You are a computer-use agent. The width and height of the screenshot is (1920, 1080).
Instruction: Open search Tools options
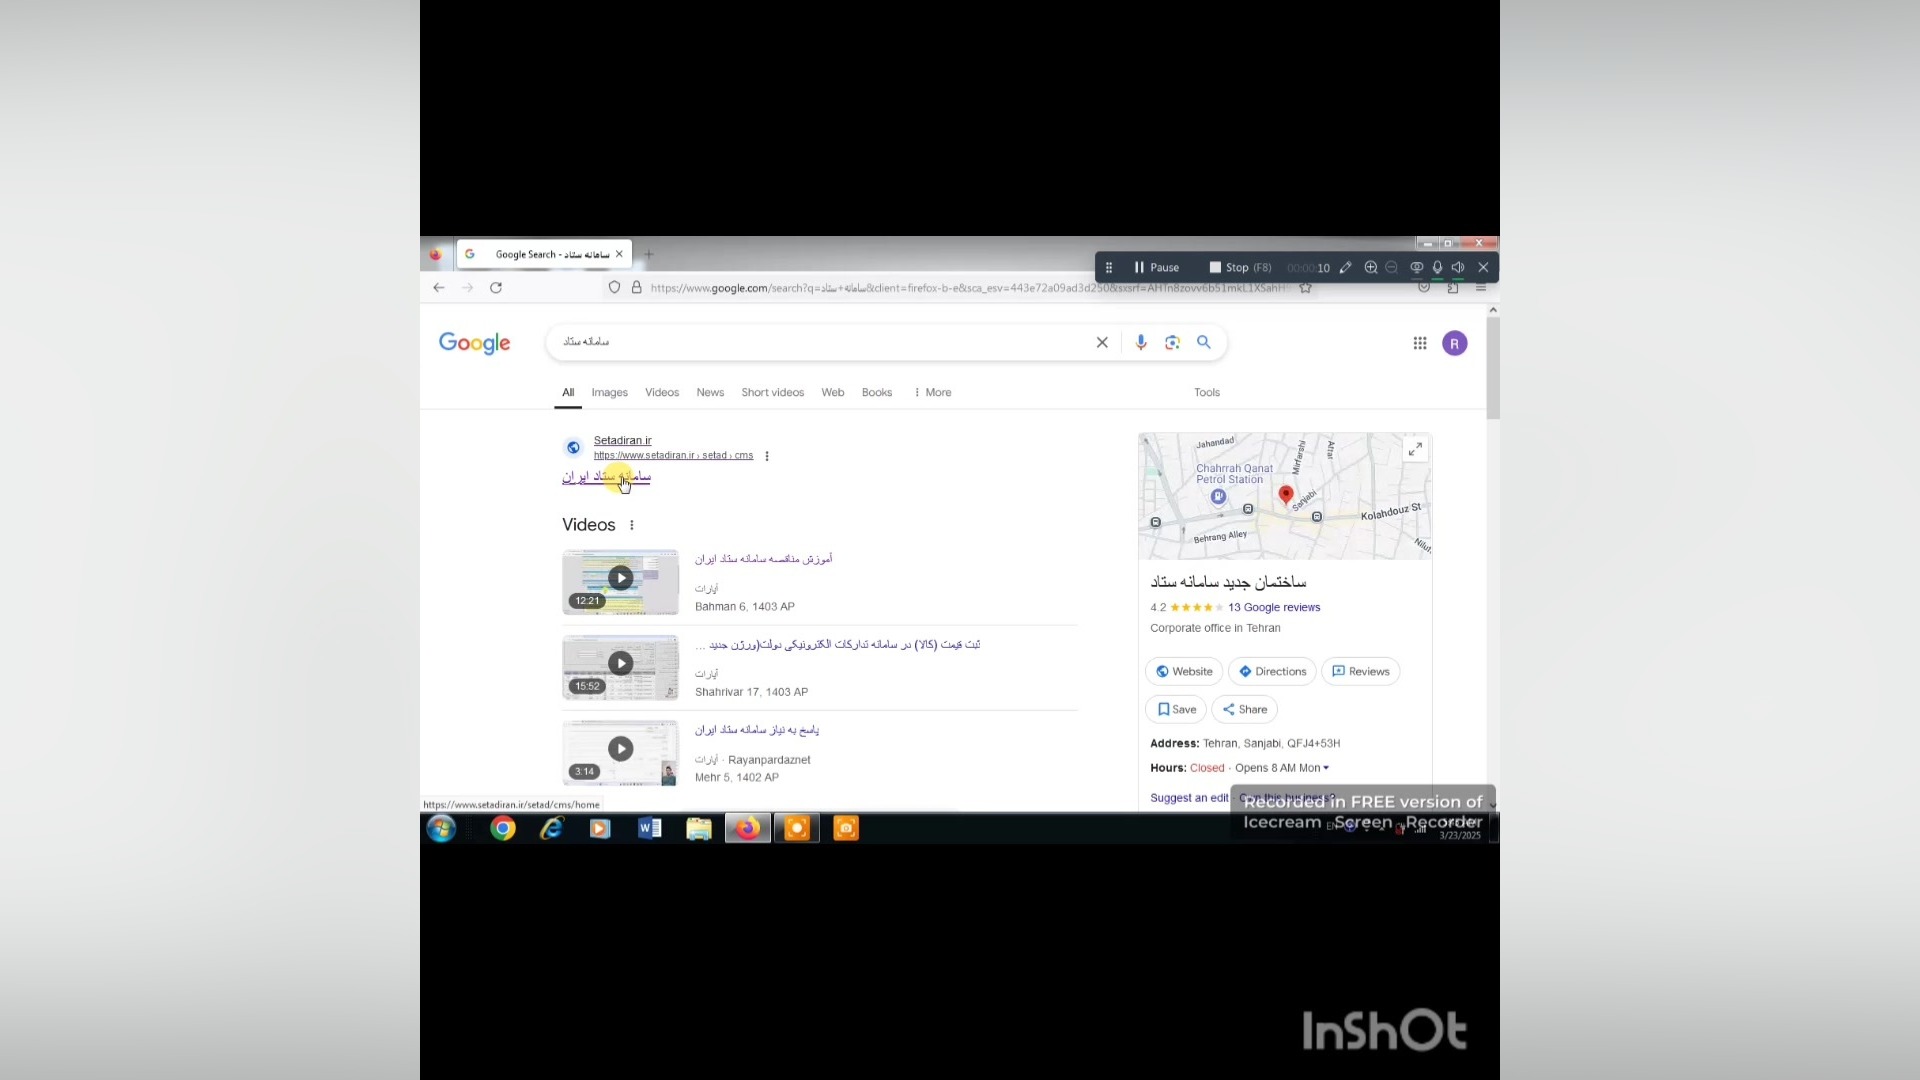pyautogui.click(x=1207, y=393)
